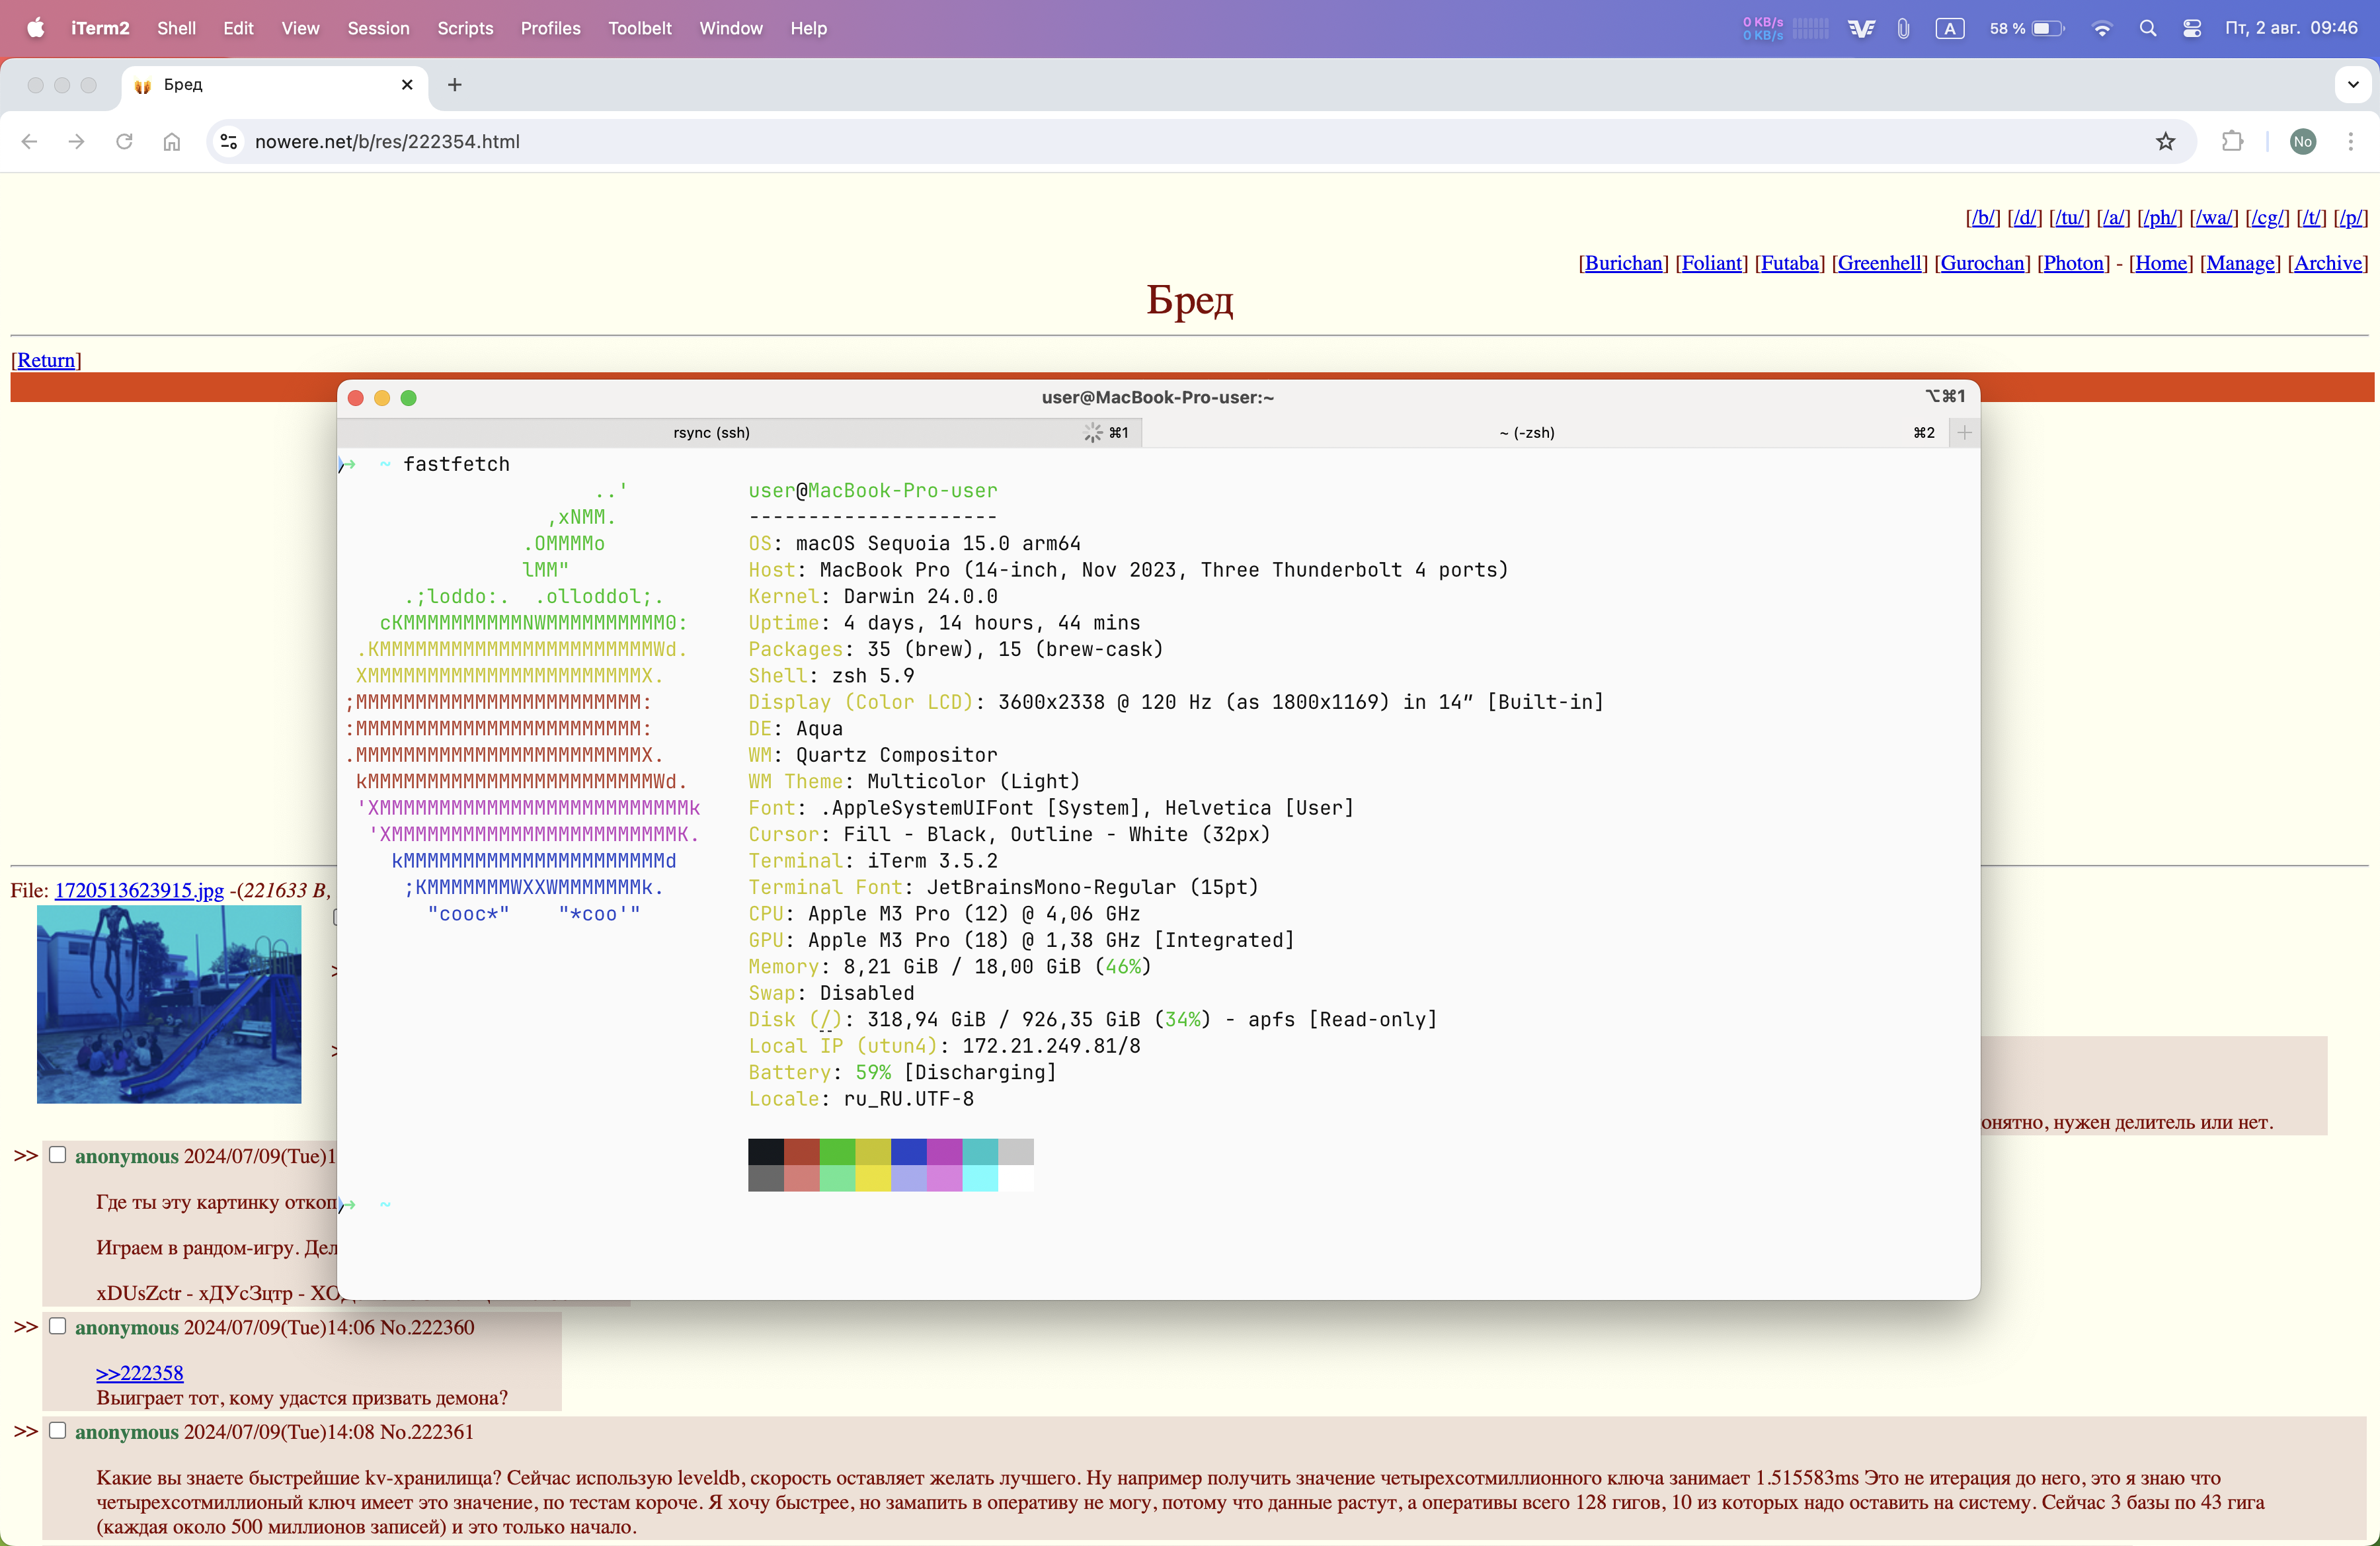Image resolution: width=2380 pixels, height=1546 pixels.
Task: Open the Apple menu
Action: 36,28
